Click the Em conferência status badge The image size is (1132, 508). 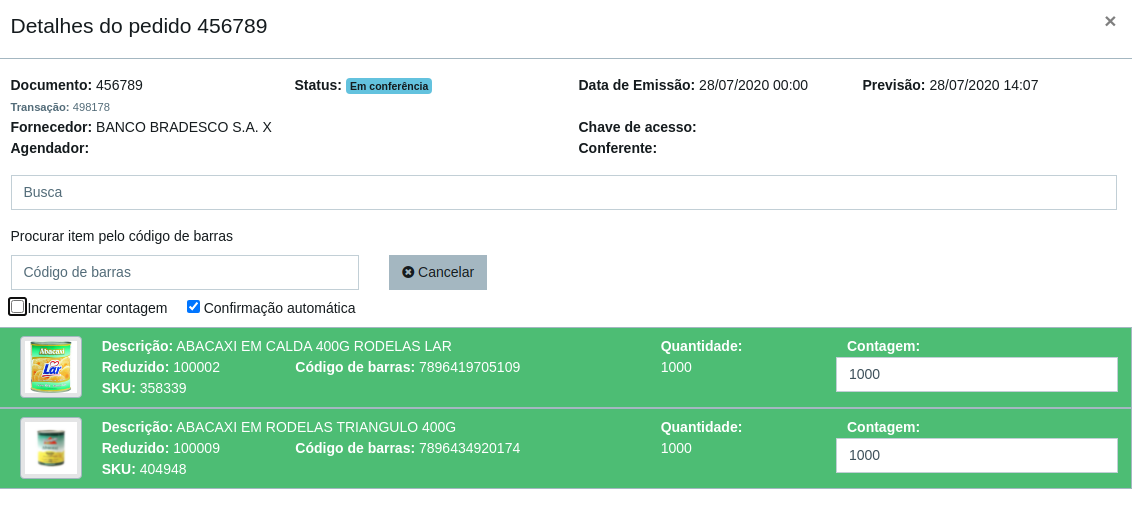coord(388,86)
